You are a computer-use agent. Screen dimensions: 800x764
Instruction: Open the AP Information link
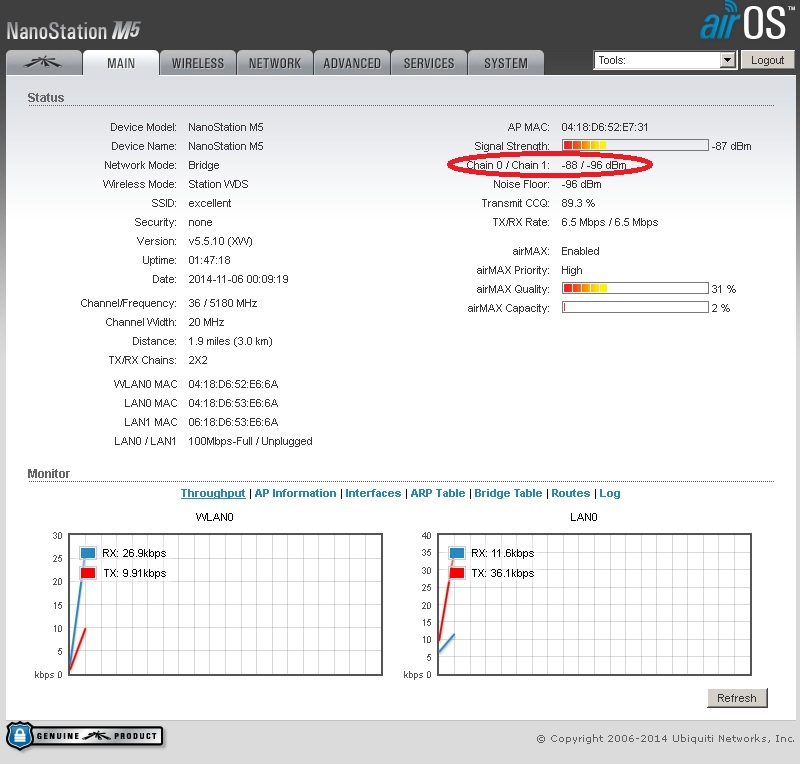point(295,493)
